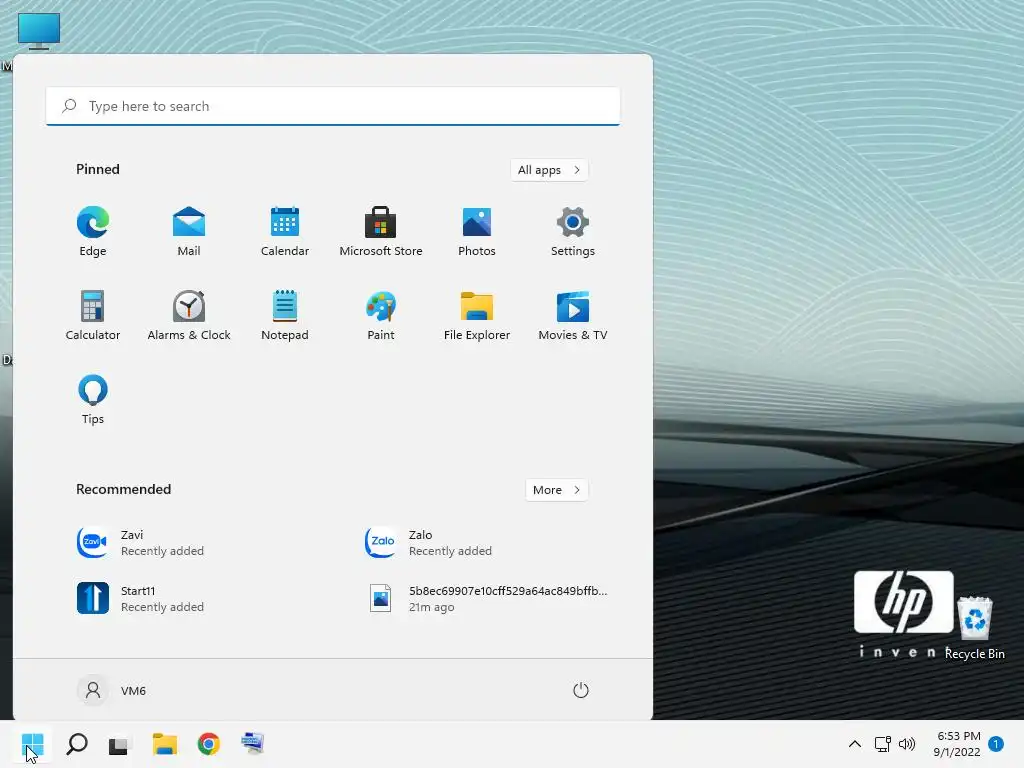Launch the Mail app
The height and width of the screenshot is (768, 1024).
pyautogui.click(x=189, y=231)
